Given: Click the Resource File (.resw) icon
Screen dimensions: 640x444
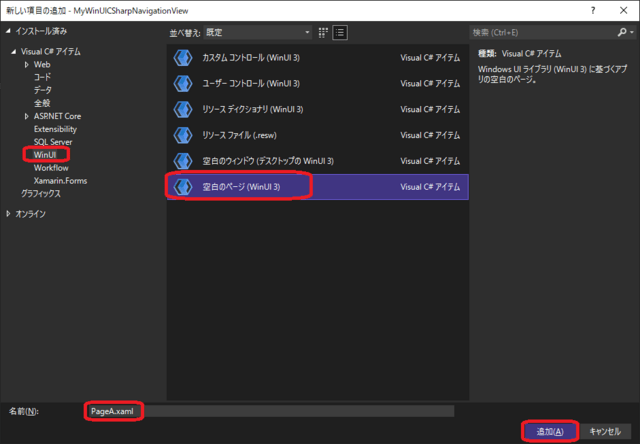Looking at the screenshot, I should point(182,135).
